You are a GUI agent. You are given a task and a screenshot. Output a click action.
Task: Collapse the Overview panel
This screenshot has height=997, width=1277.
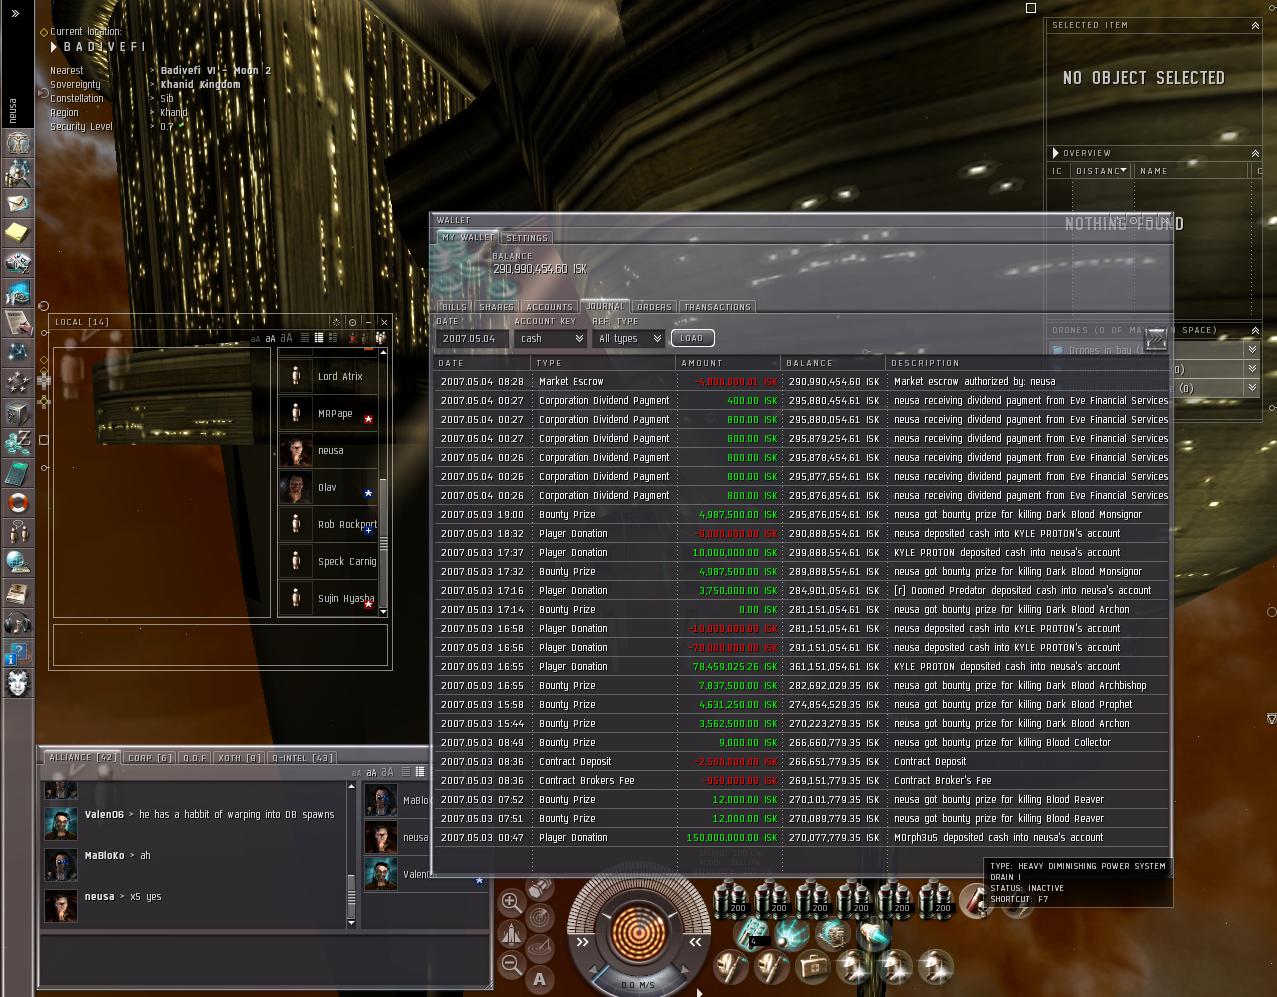coord(1255,153)
